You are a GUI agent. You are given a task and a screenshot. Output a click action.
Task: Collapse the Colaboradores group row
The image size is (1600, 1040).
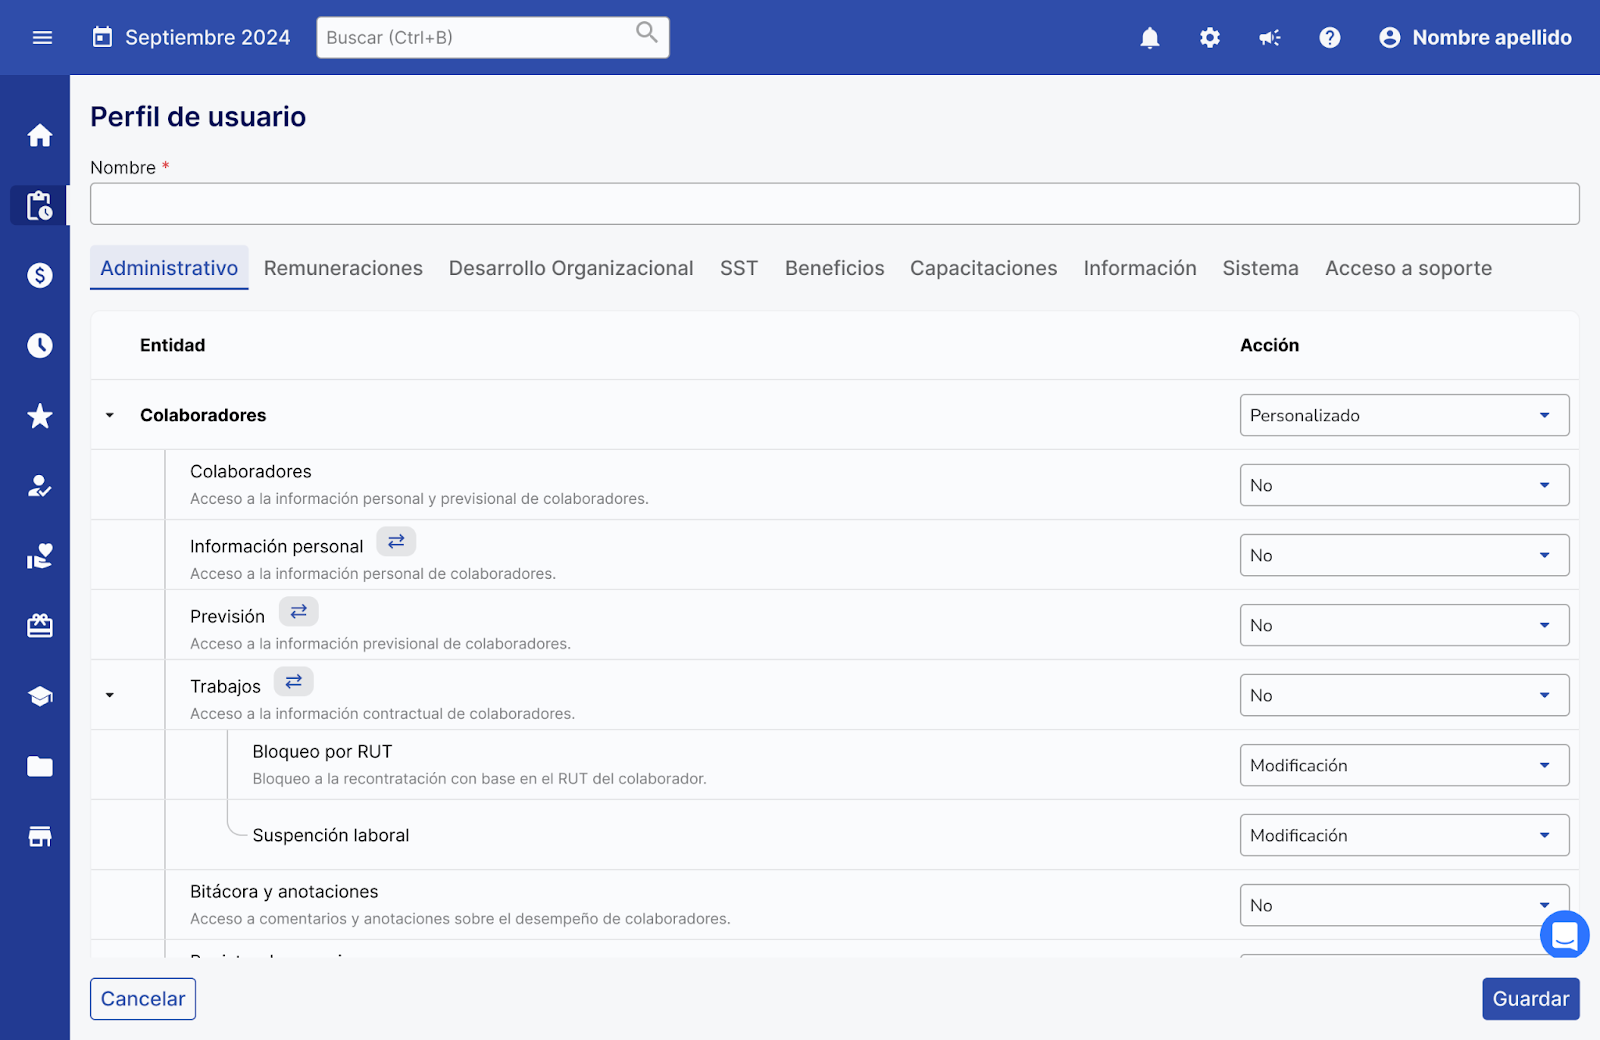[x=110, y=415]
